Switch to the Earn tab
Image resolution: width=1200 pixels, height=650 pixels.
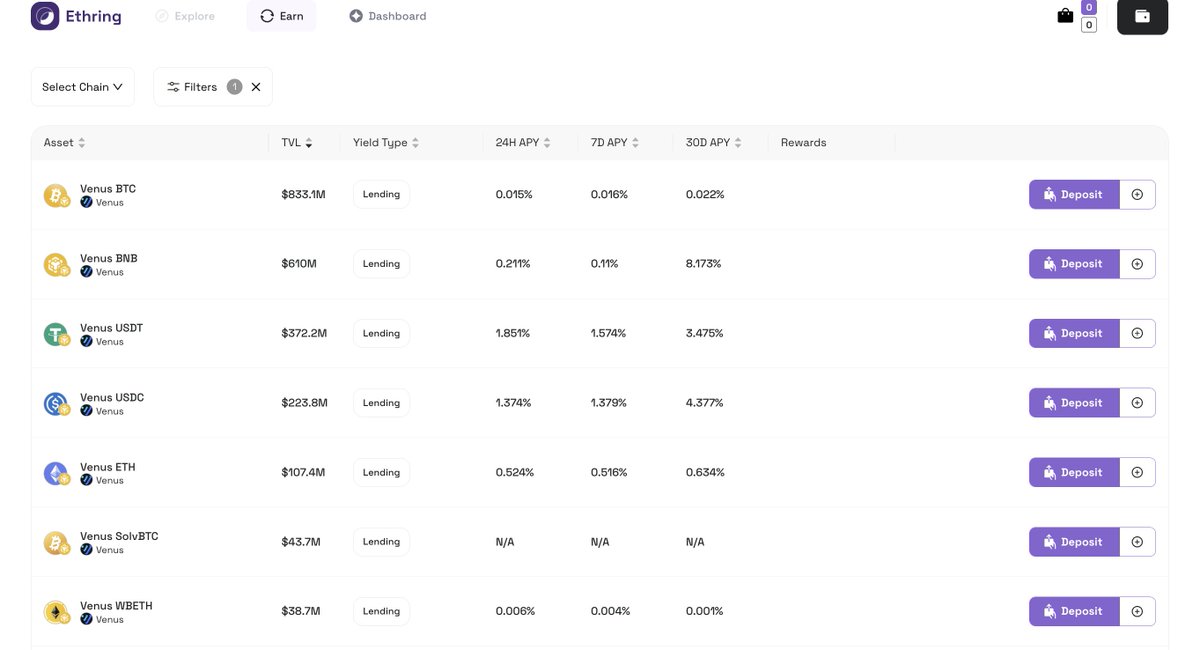click(x=281, y=16)
